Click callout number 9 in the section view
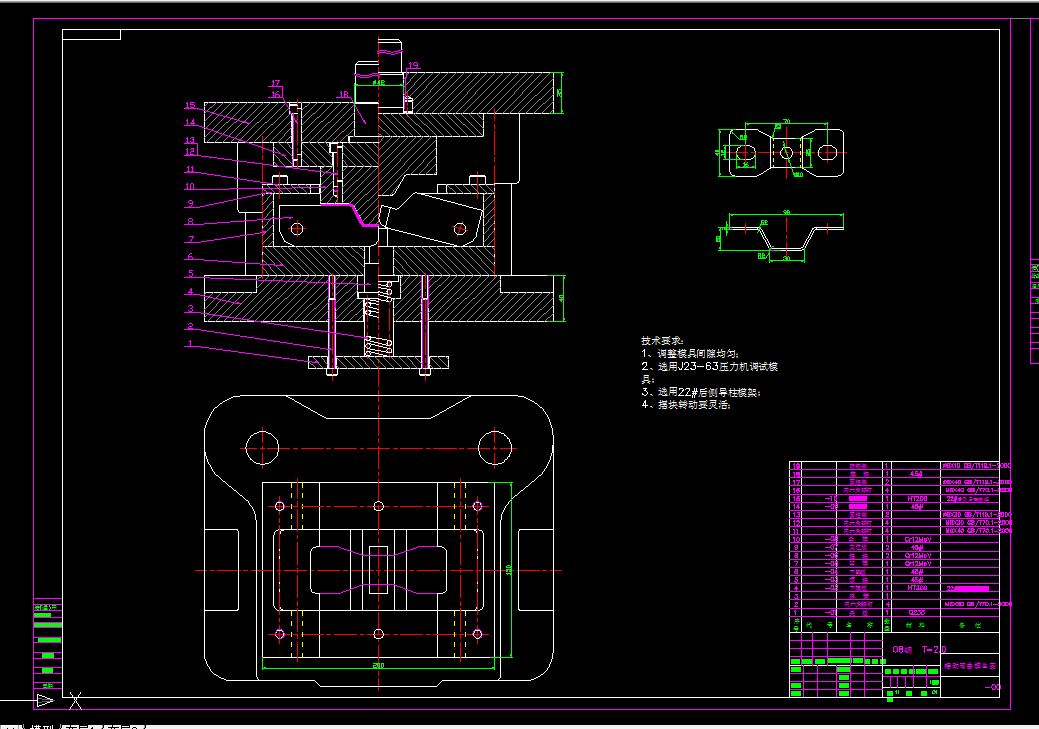 click(x=190, y=204)
